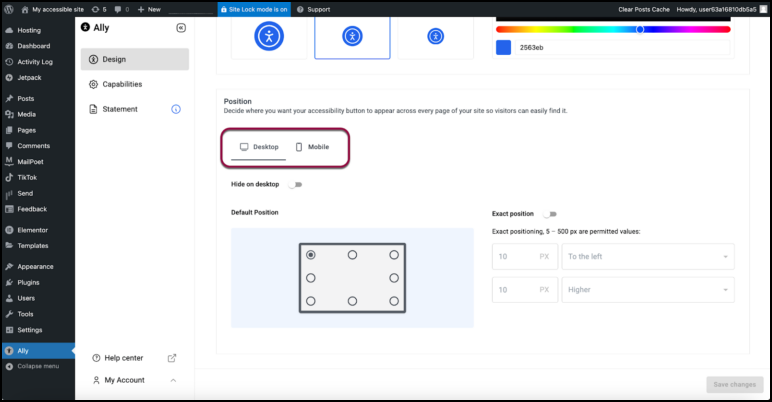
Task: Select bottom-center default position radio
Action: pos(353,301)
